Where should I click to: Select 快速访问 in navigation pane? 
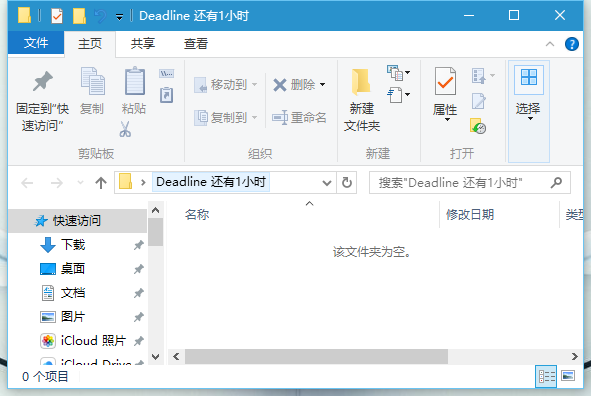(x=77, y=221)
